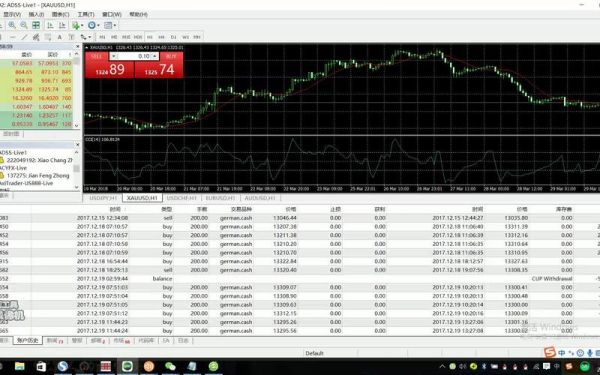Image resolution: width=600 pixels, height=375 pixels.
Task: Click the lot size 0.10 input field
Action: (x=134, y=56)
